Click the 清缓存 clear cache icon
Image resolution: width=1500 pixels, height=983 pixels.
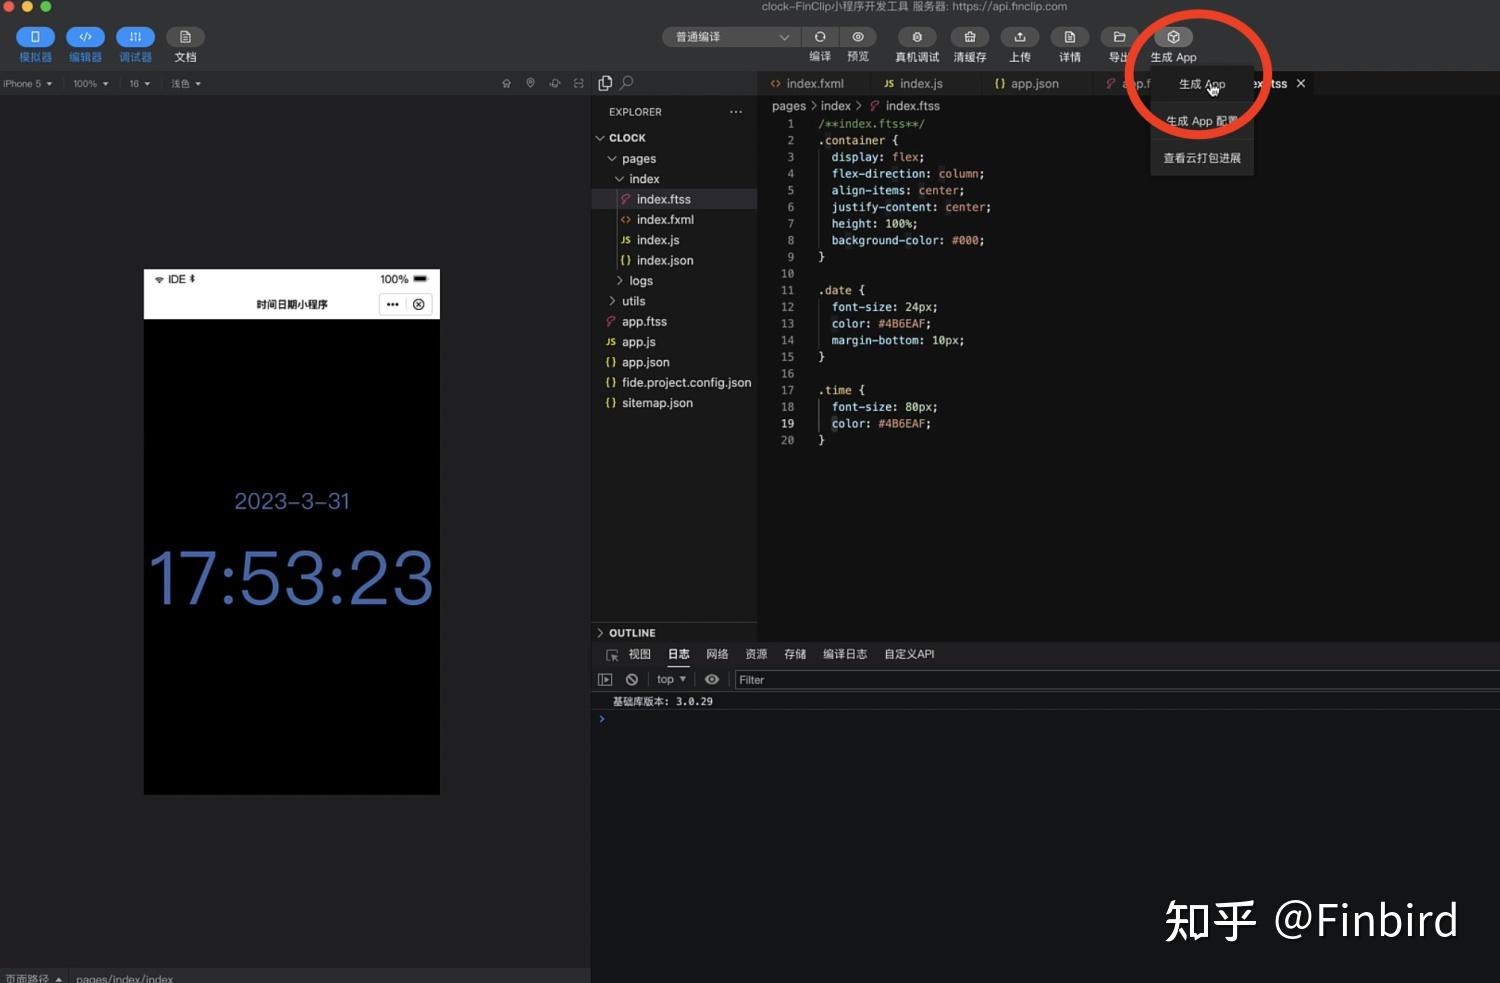point(969,37)
